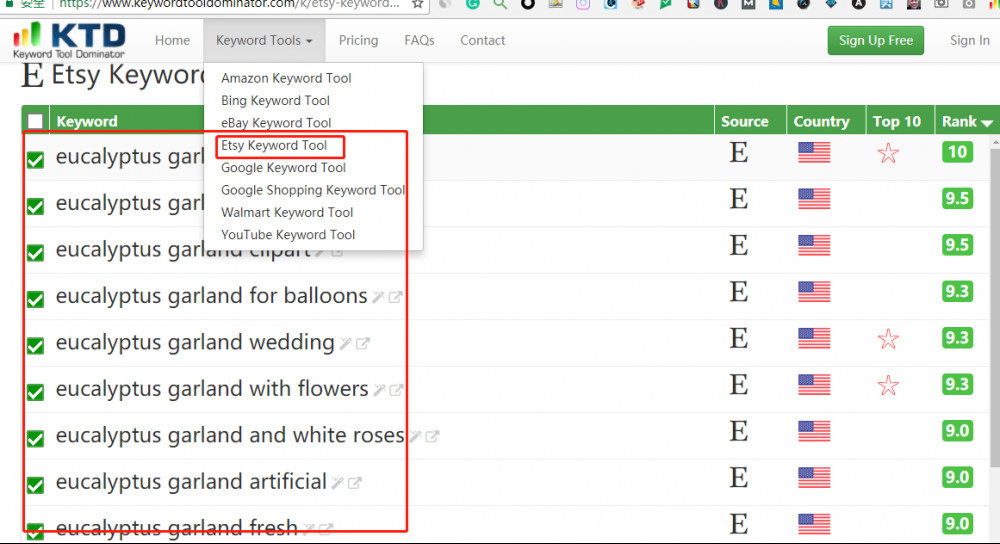Image resolution: width=1000 pixels, height=544 pixels.
Task: Click the Top 10 star for 'eucalyptus garland with flowers'
Action: point(888,385)
